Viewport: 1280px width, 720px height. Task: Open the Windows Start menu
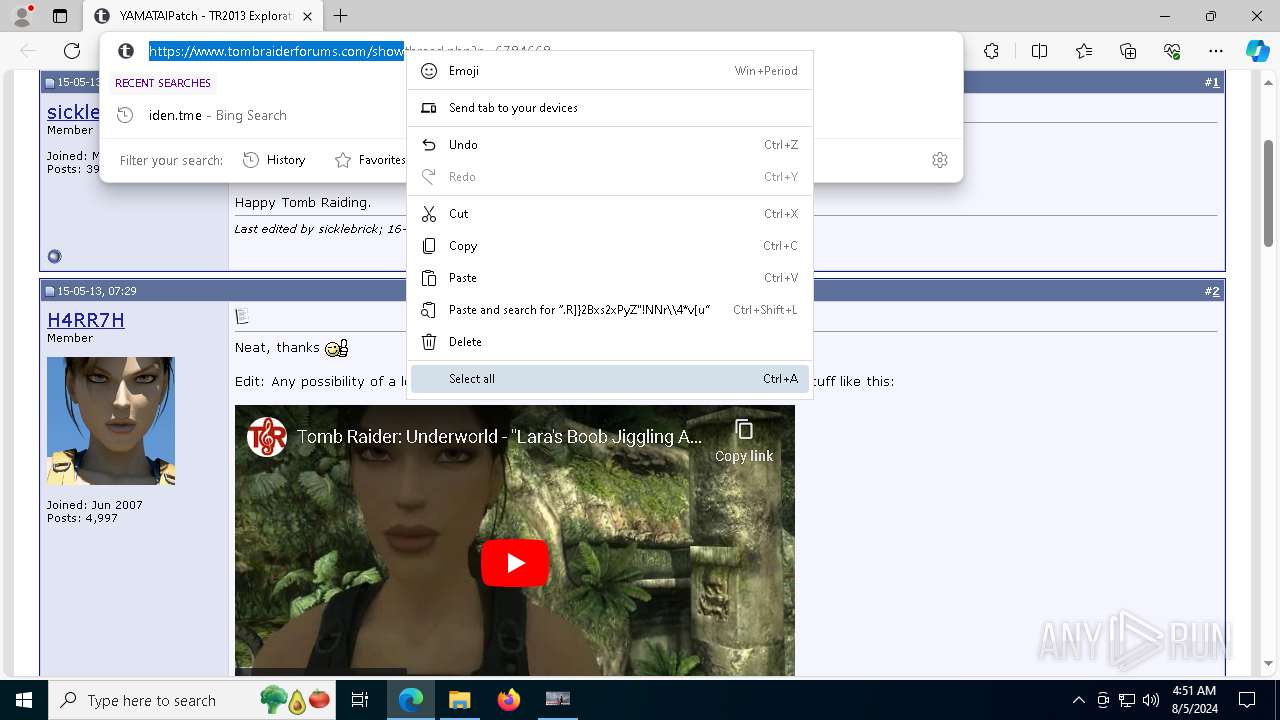24,700
